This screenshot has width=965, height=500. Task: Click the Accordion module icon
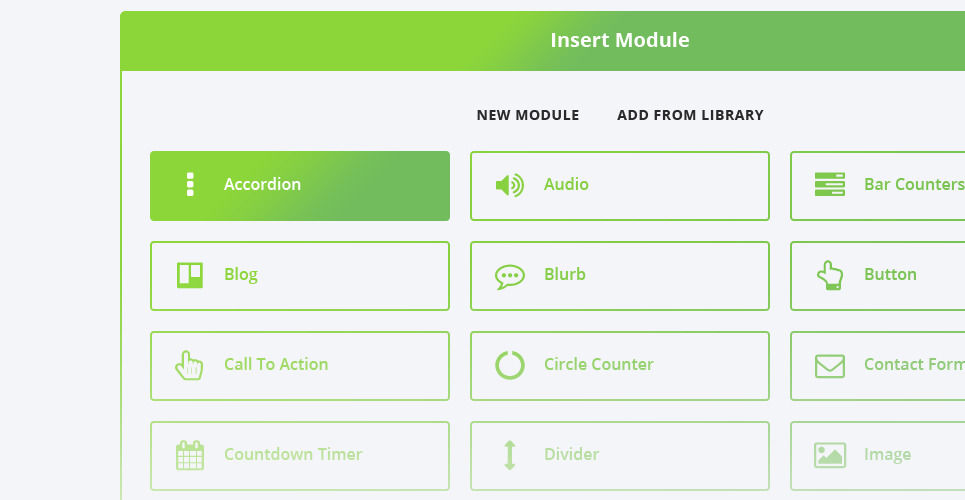190,185
